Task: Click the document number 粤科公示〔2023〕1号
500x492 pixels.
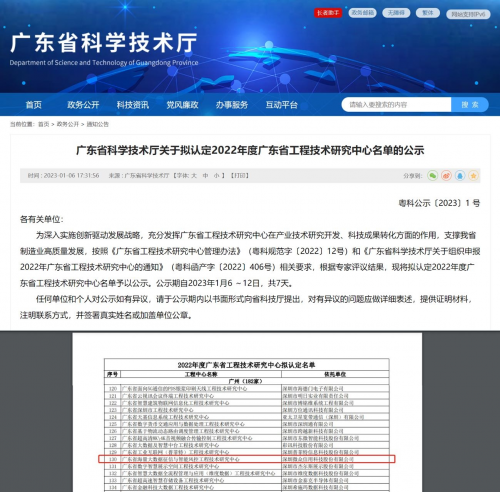Action: tap(439, 203)
